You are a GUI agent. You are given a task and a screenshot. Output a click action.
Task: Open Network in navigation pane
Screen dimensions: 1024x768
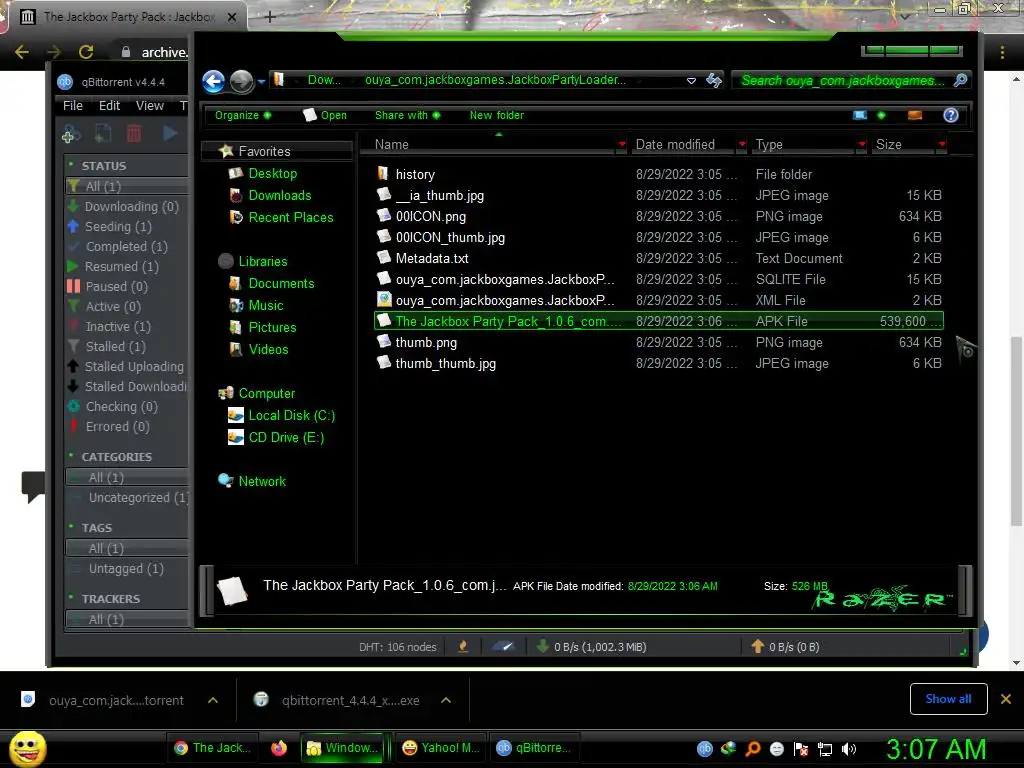[x=262, y=481]
